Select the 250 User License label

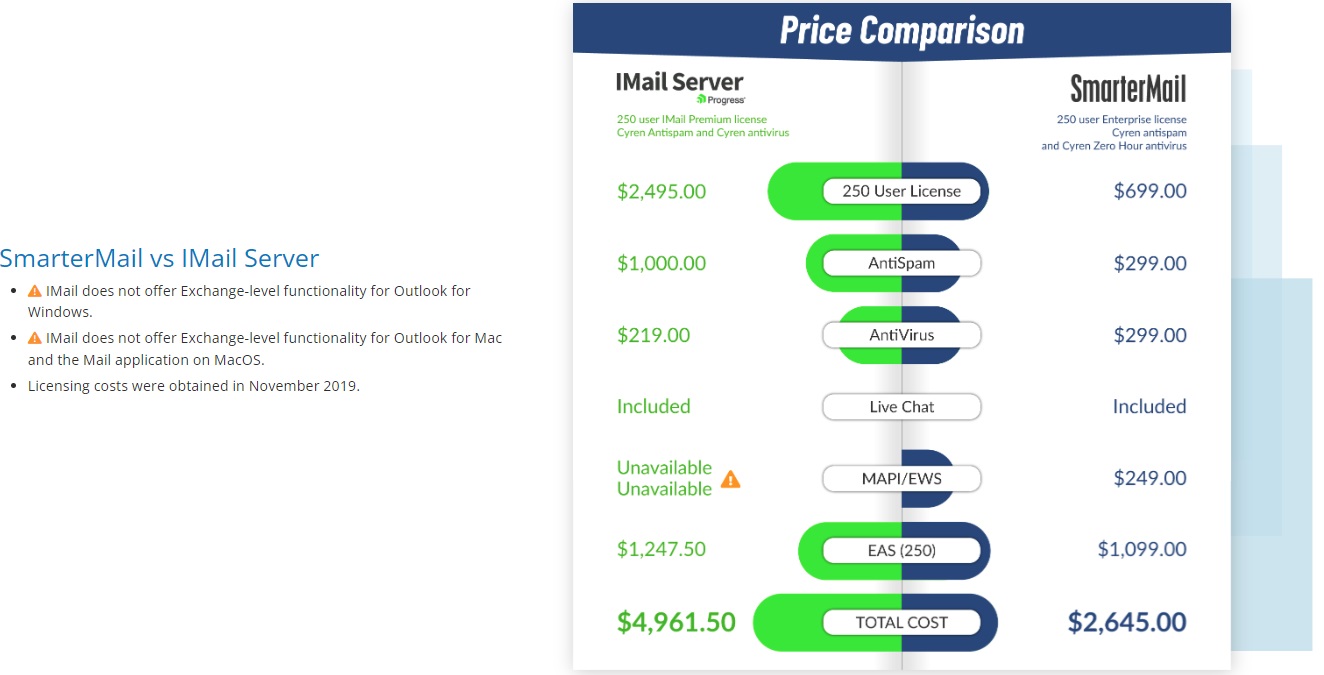click(902, 191)
